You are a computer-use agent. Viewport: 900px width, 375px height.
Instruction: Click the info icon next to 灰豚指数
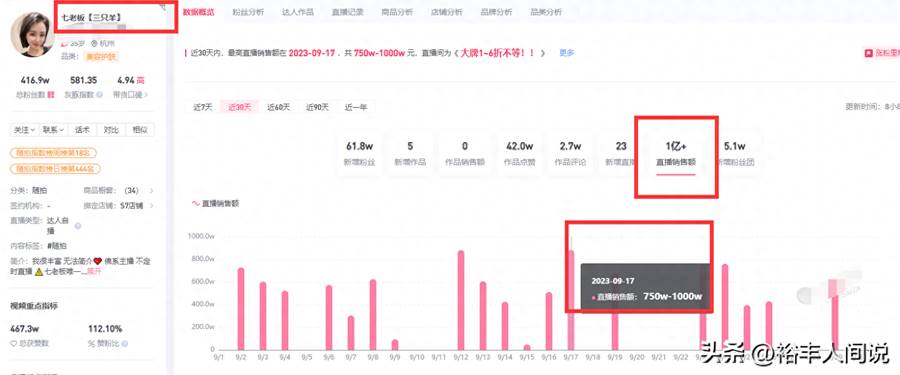click(100, 95)
